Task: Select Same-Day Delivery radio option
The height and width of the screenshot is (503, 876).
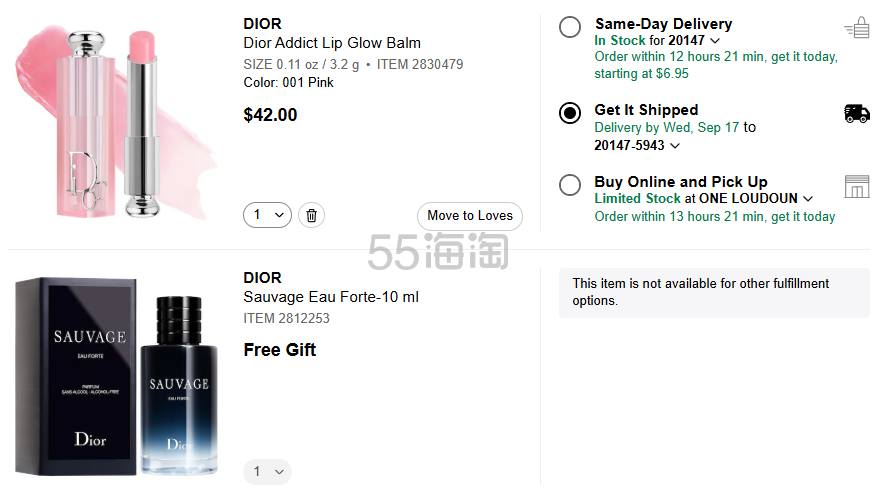Action: pos(570,27)
